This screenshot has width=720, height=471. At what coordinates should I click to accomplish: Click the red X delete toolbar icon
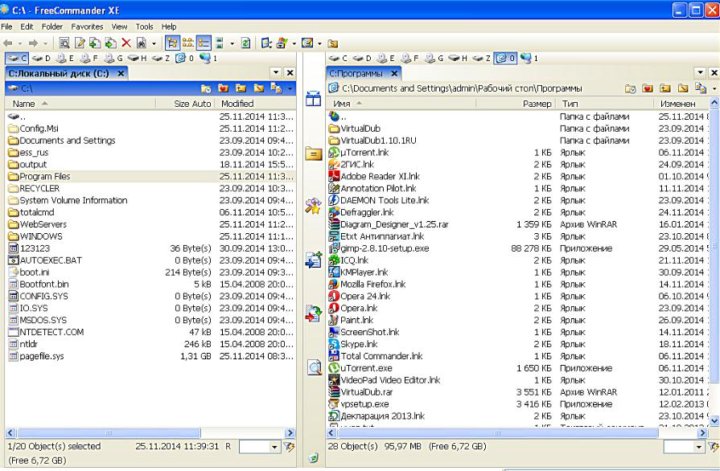point(126,43)
